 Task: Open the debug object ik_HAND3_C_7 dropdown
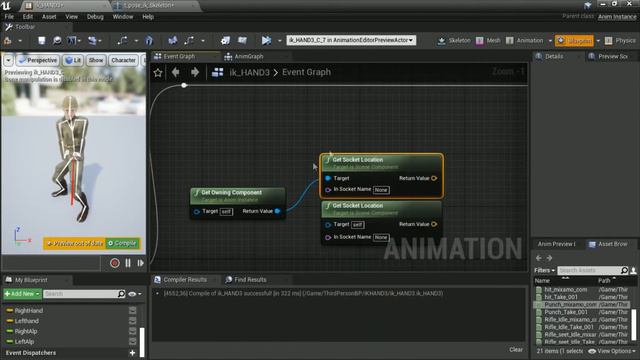tap(351, 40)
